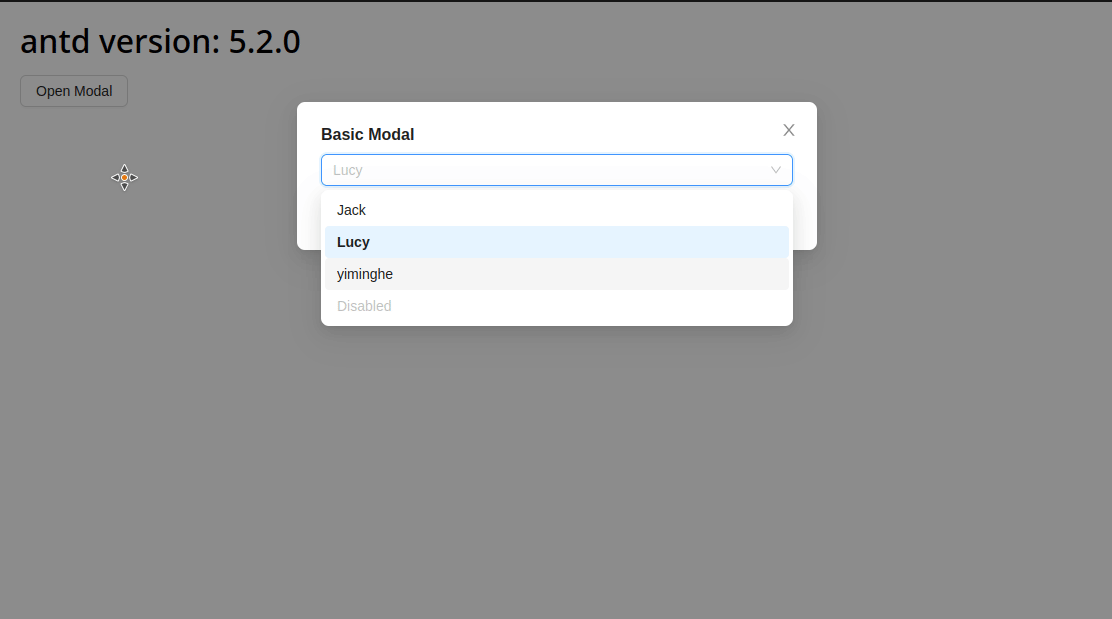Viewport: 1112px width, 619px height.
Task: Click the dropdown chevron arrow icon
Action: [x=776, y=170]
